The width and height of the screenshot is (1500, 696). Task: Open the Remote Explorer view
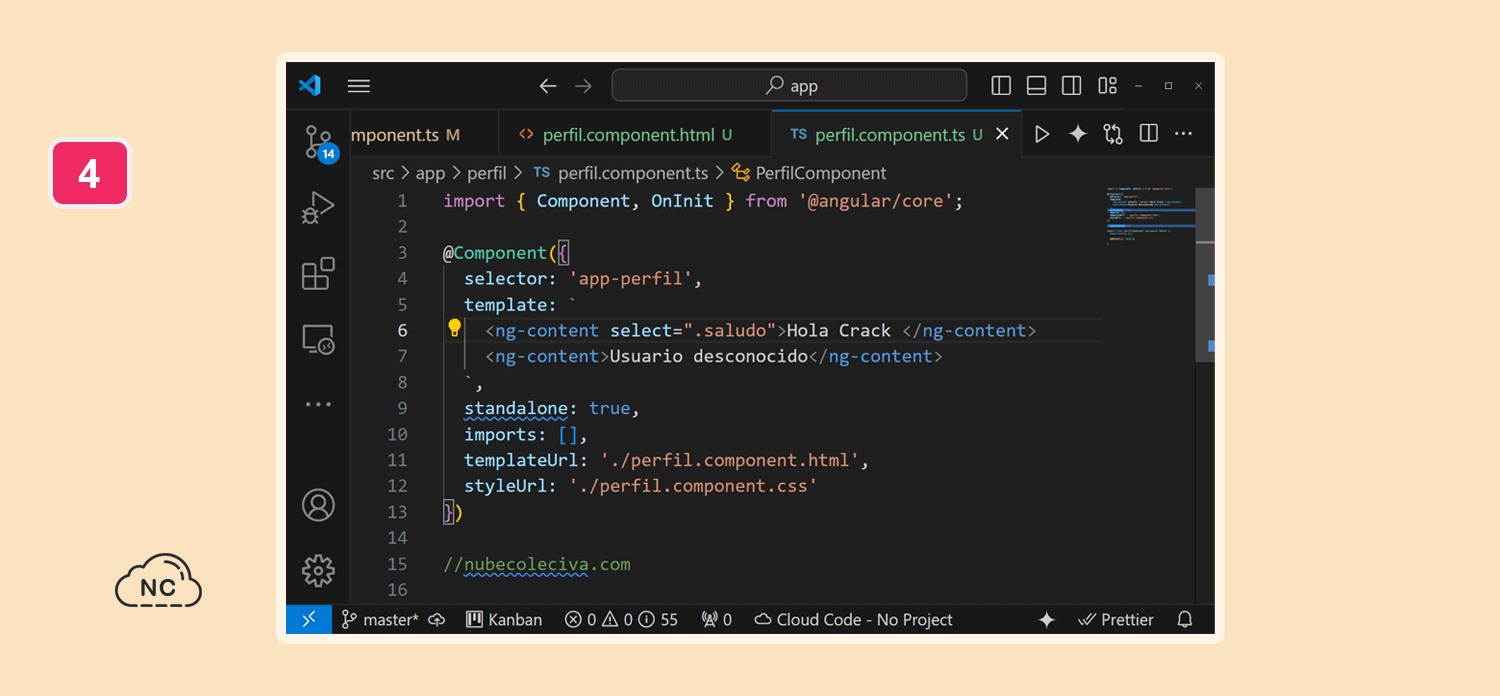[x=318, y=340]
